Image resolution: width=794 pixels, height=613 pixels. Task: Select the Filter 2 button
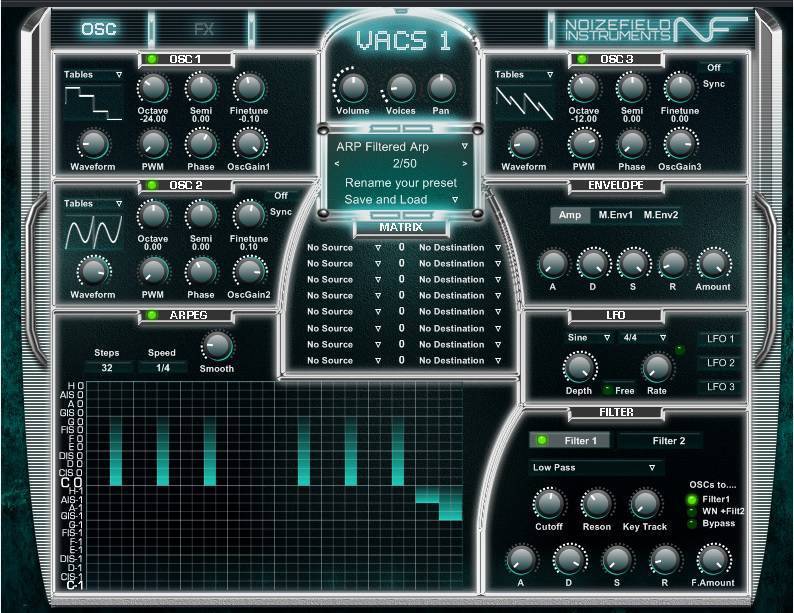tap(669, 440)
